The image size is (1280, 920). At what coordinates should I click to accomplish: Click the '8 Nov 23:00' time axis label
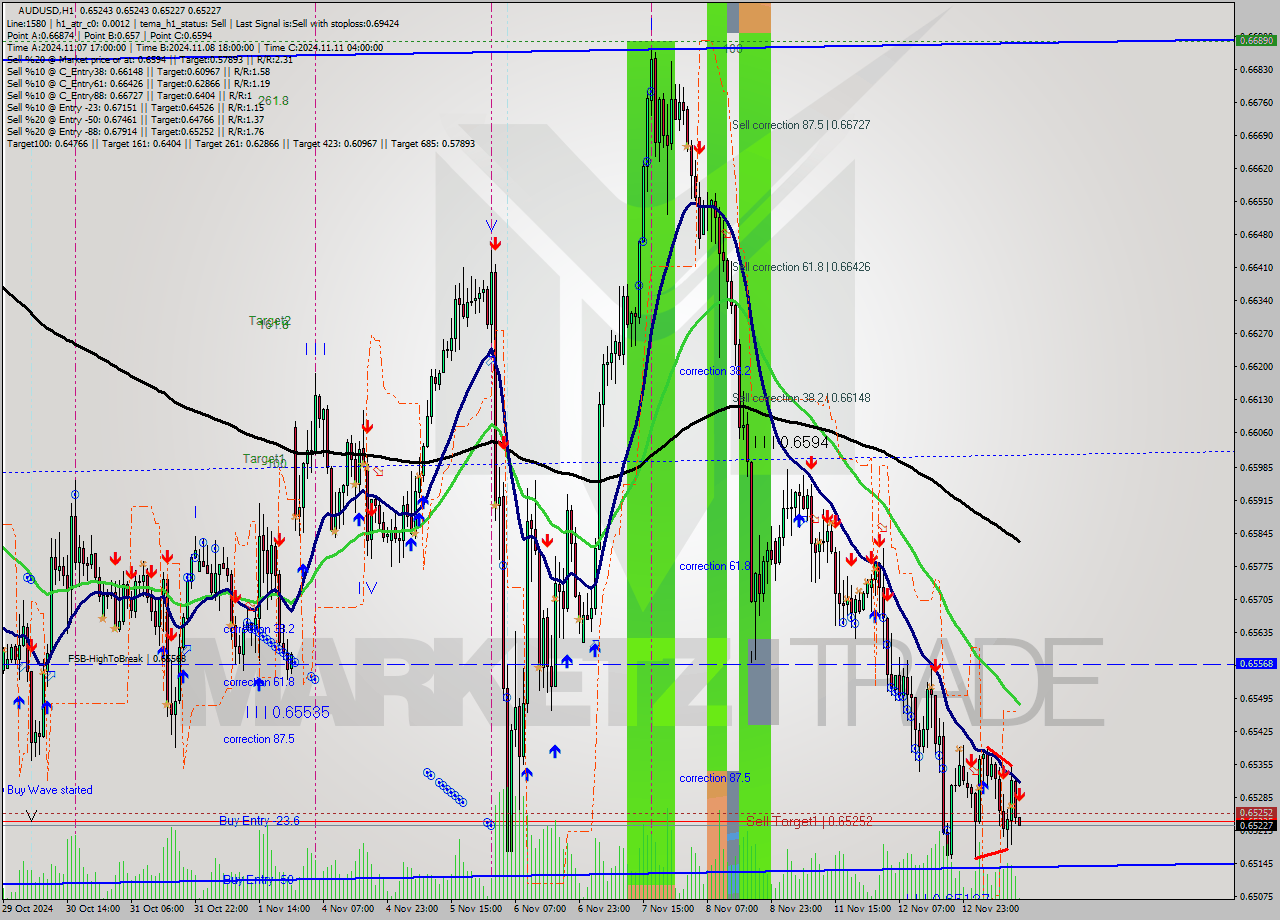pos(796,909)
